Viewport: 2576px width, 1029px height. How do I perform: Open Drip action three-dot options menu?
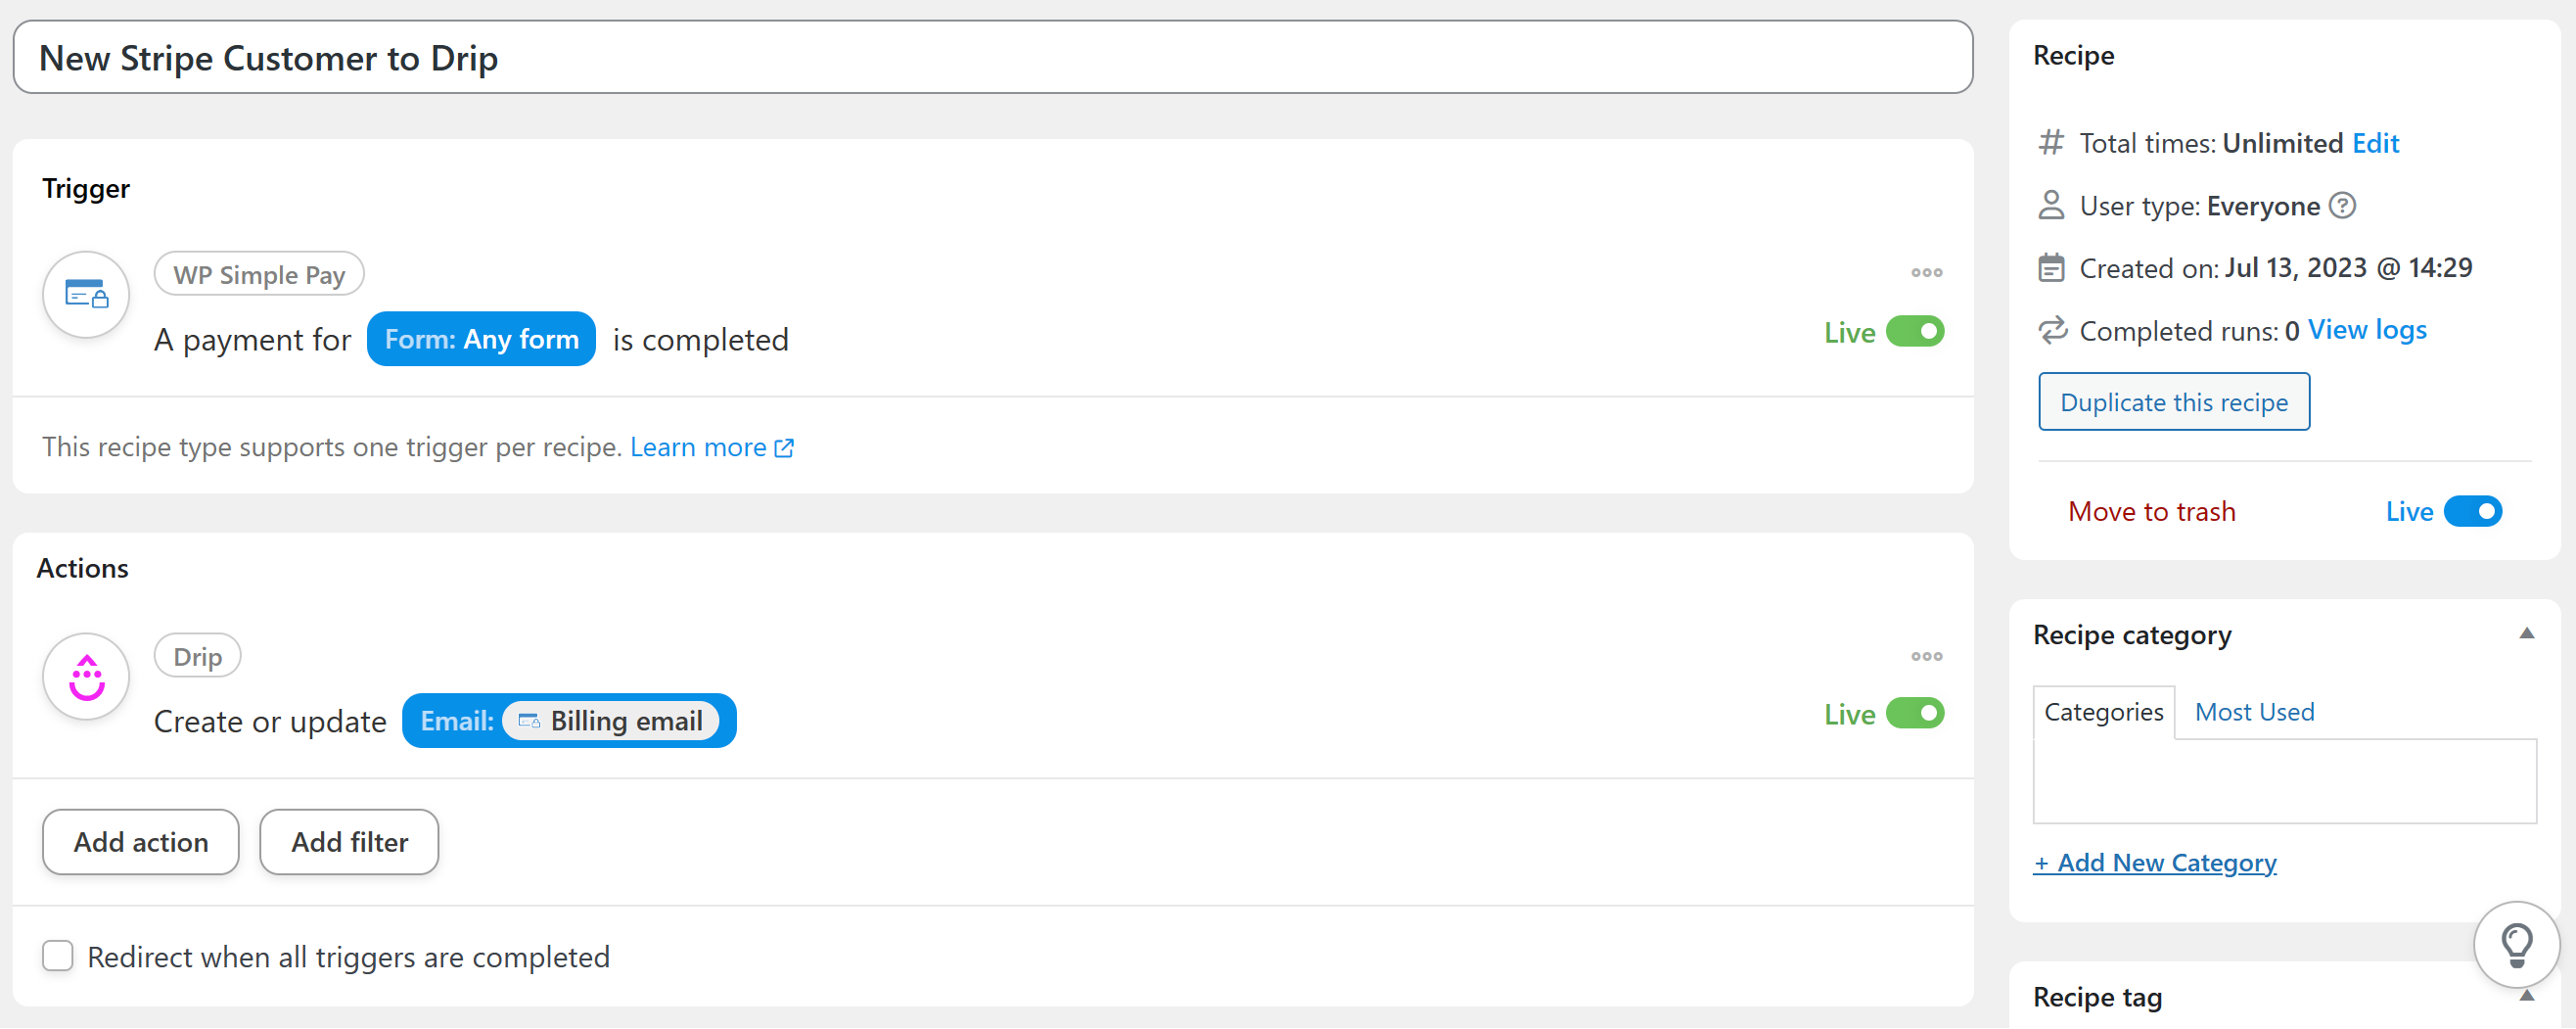pyautogui.click(x=1926, y=656)
